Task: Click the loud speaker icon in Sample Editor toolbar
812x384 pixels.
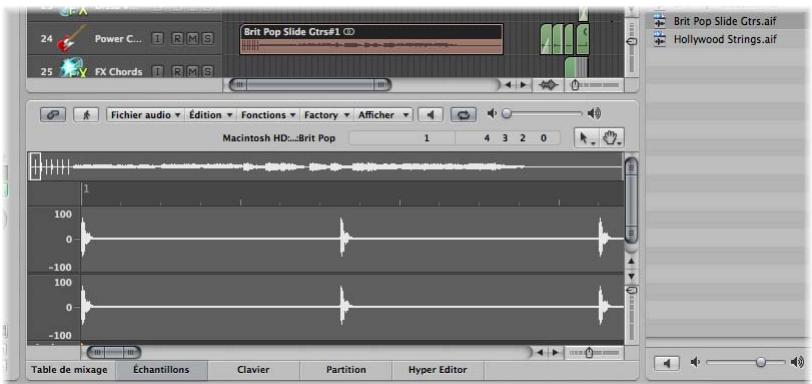Action: [594, 113]
